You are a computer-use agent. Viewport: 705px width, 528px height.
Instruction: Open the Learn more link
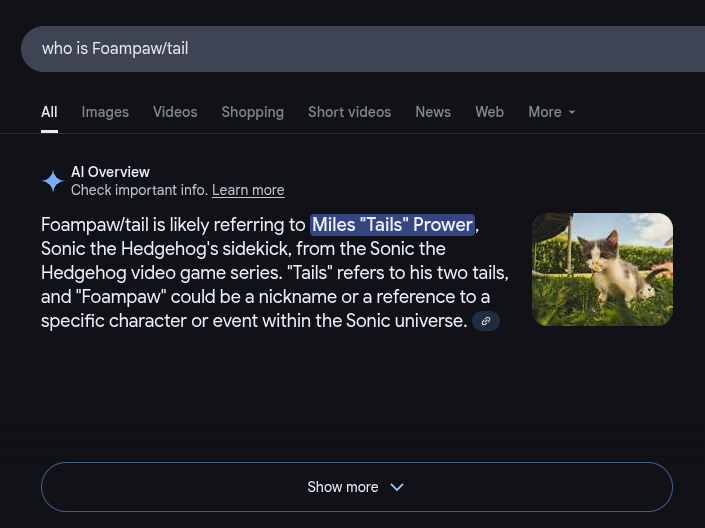tap(248, 190)
